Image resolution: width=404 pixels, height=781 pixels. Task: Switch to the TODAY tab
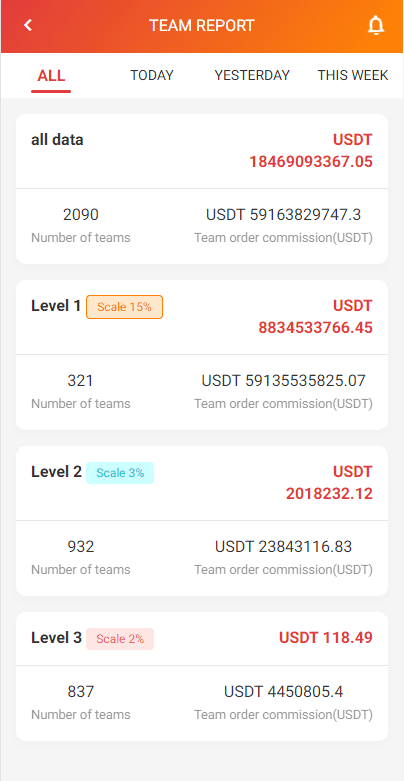point(152,75)
